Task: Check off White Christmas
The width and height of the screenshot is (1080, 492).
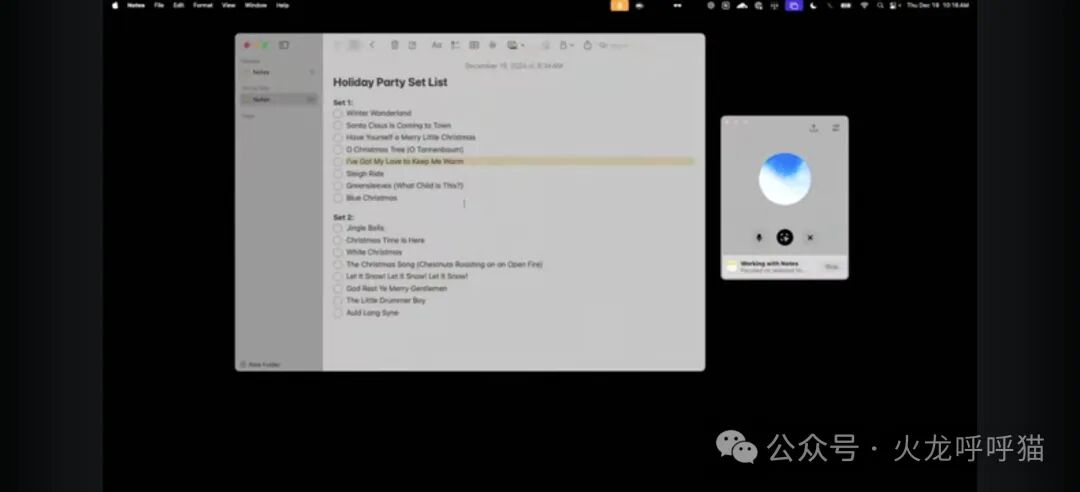Action: tap(338, 252)
